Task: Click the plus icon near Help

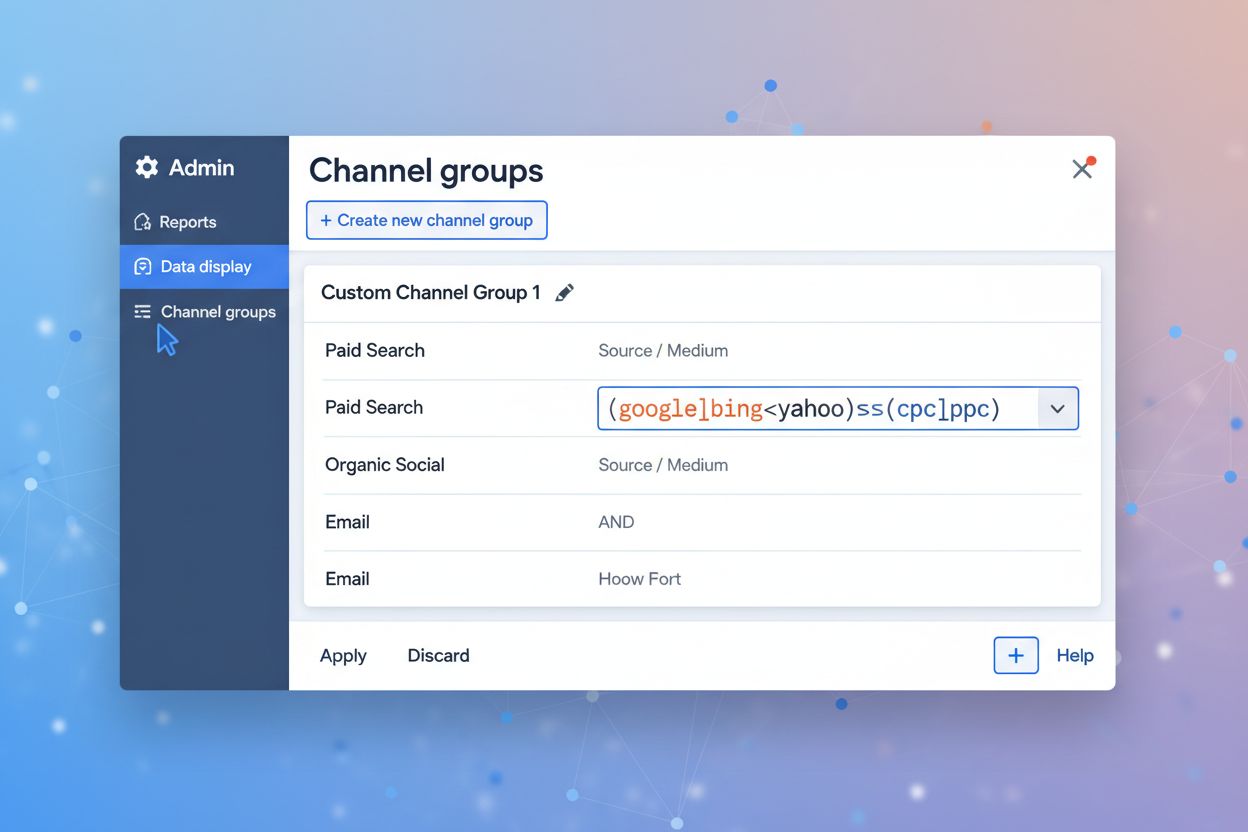Action: (1015, 655)
